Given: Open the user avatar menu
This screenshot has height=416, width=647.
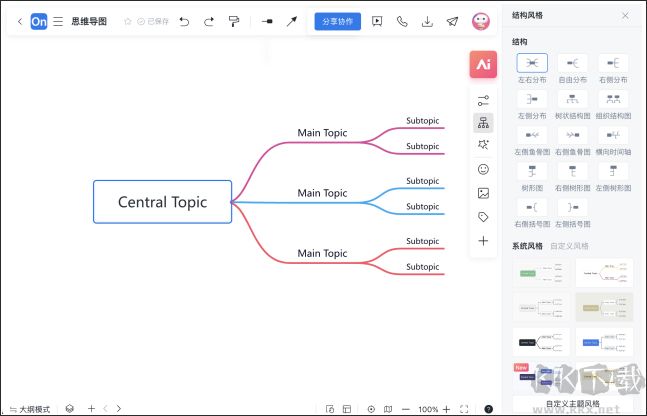Looking at the screenshot, I should 481,21.
